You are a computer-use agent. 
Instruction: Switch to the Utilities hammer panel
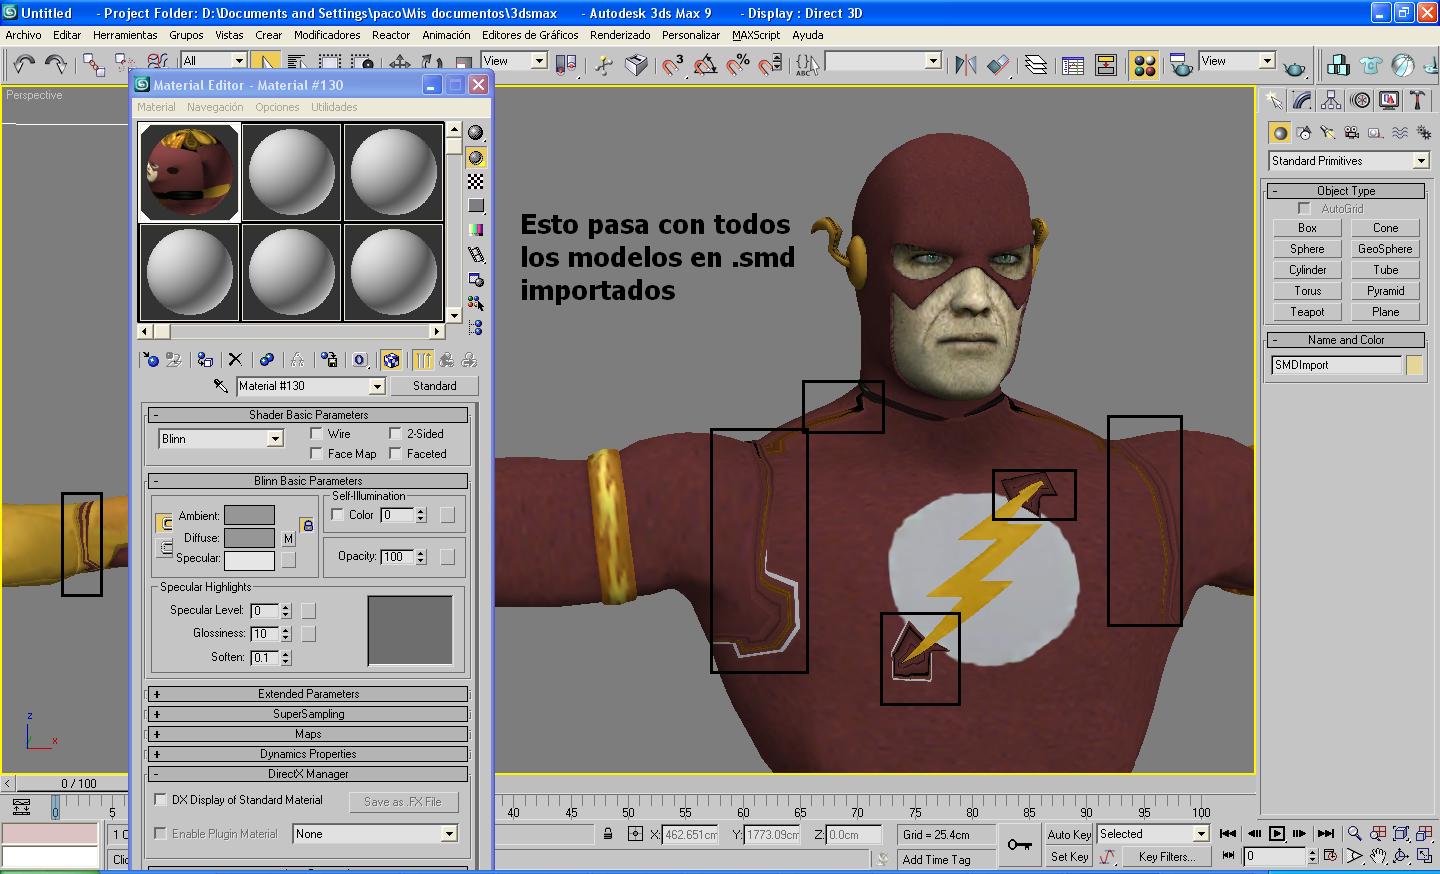[x=1417, y=100]
